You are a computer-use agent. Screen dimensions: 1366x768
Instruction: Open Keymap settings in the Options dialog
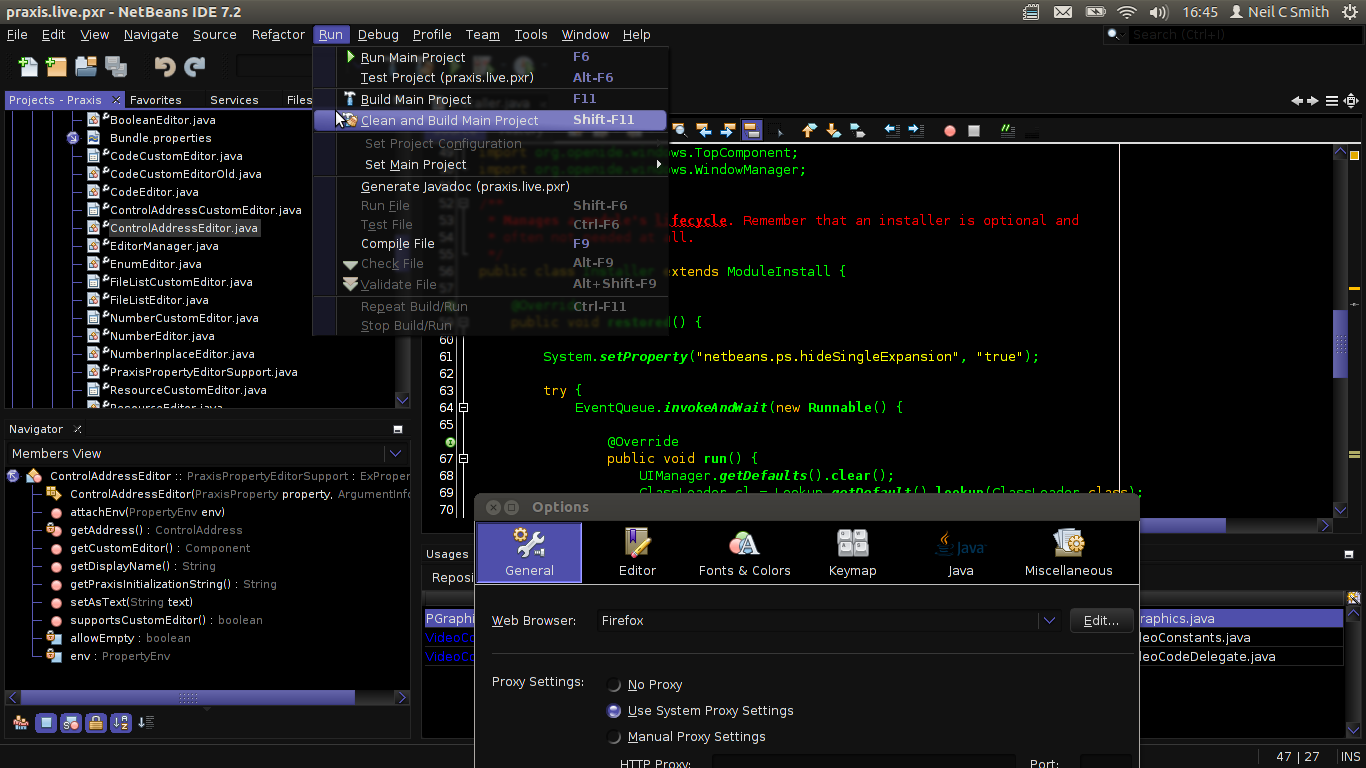[852, 553]
